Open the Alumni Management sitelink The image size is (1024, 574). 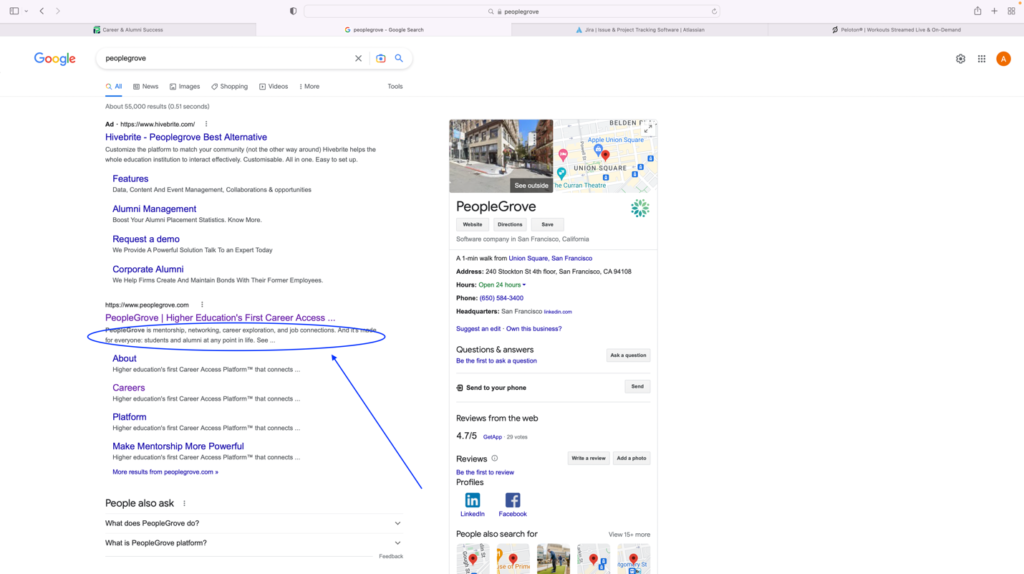click(x=154, y=209)
